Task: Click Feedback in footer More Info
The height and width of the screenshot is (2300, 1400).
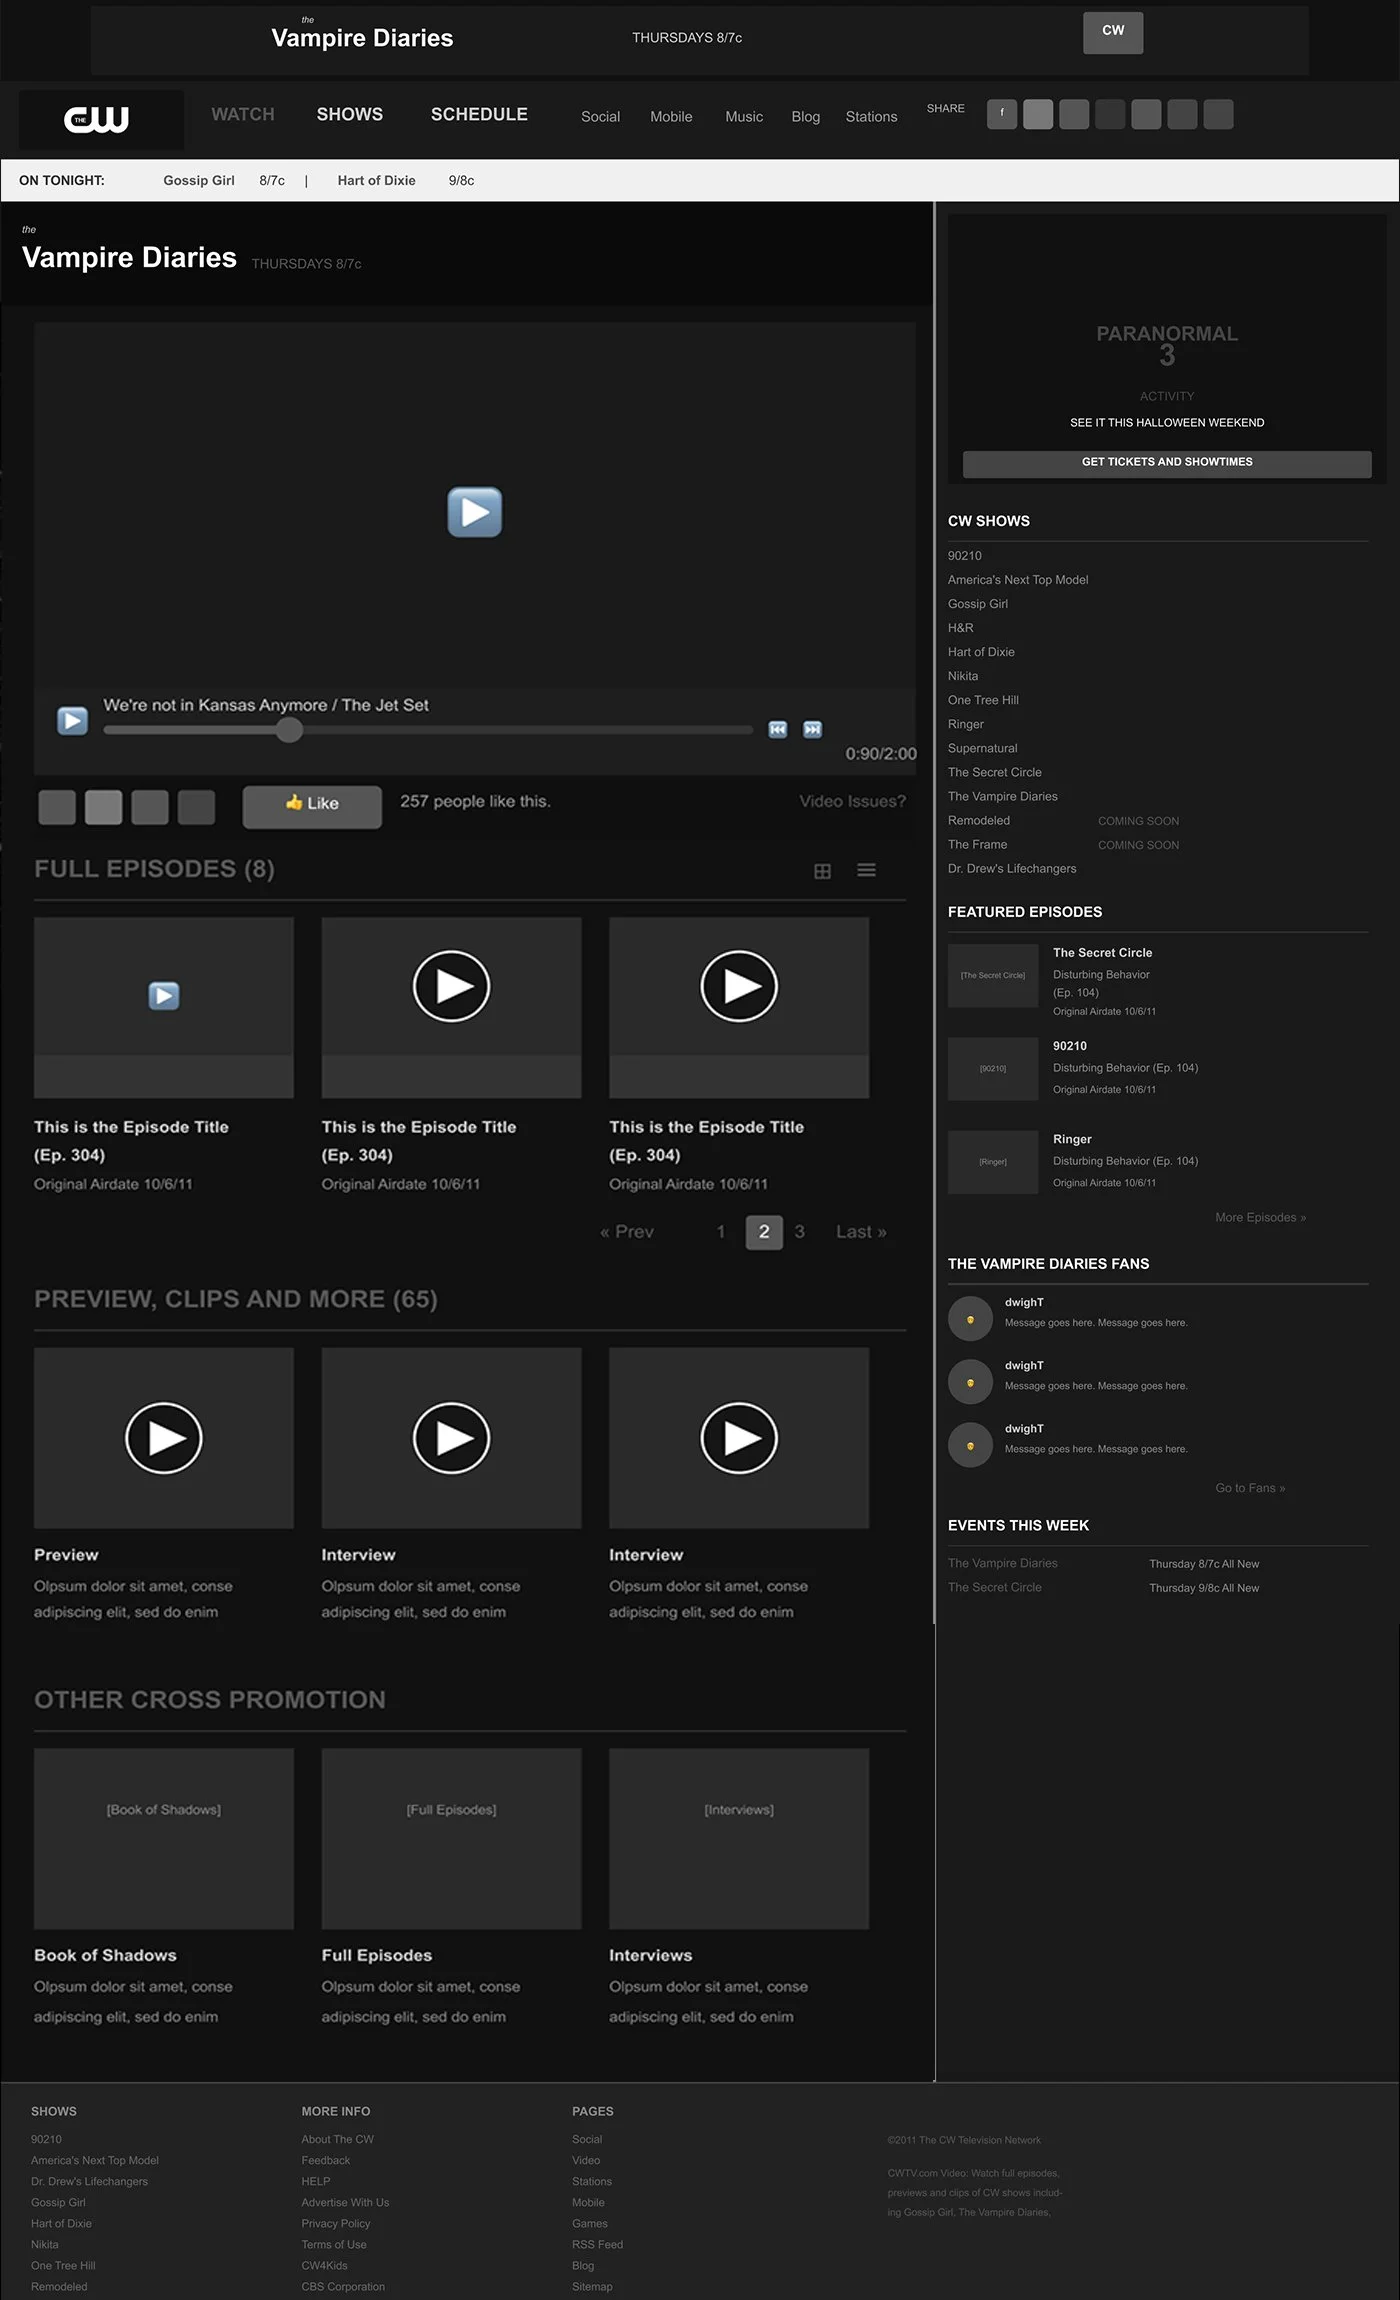Action: pos(326,2160)
